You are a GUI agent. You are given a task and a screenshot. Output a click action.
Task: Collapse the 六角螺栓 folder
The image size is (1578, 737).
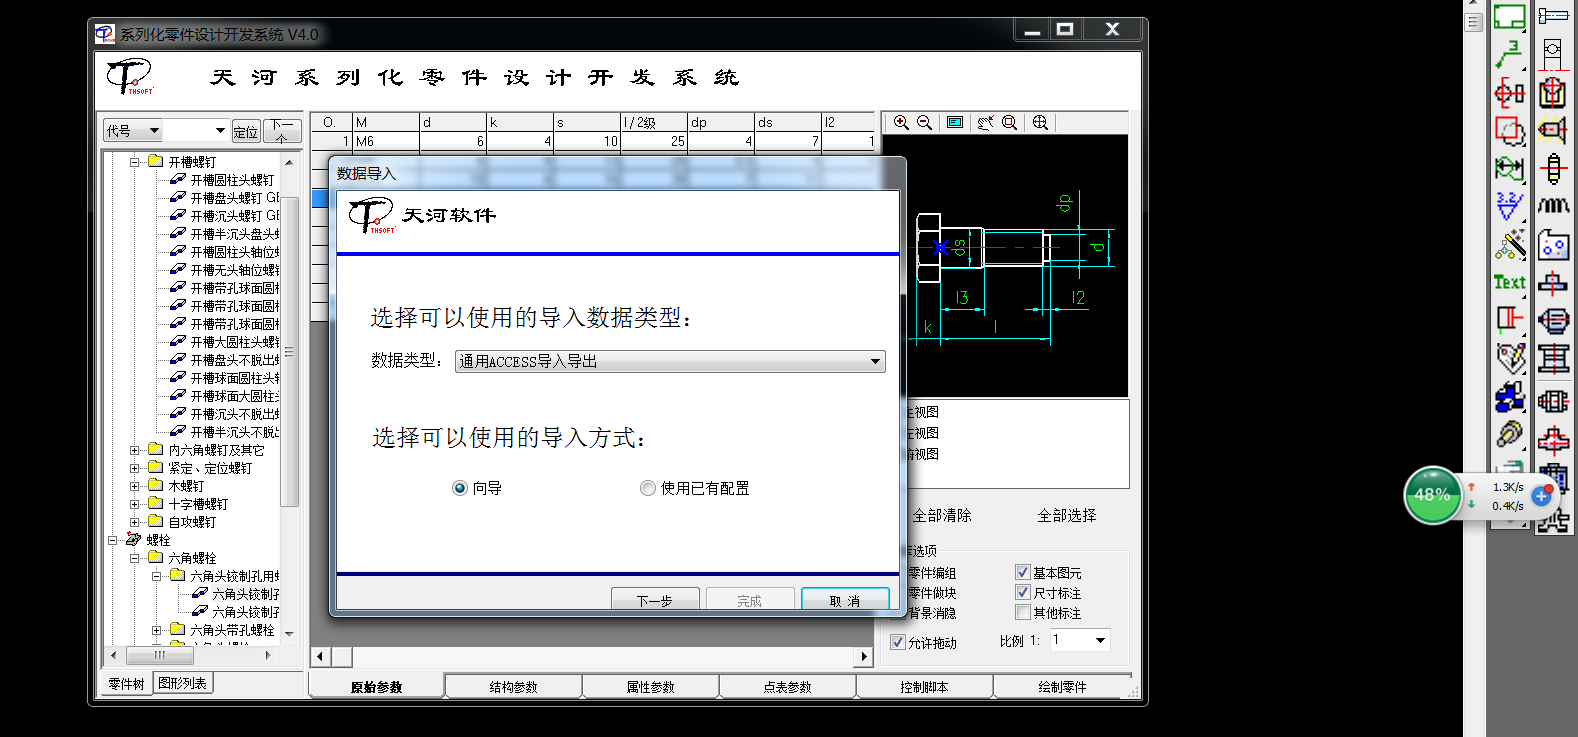(134, 558)
